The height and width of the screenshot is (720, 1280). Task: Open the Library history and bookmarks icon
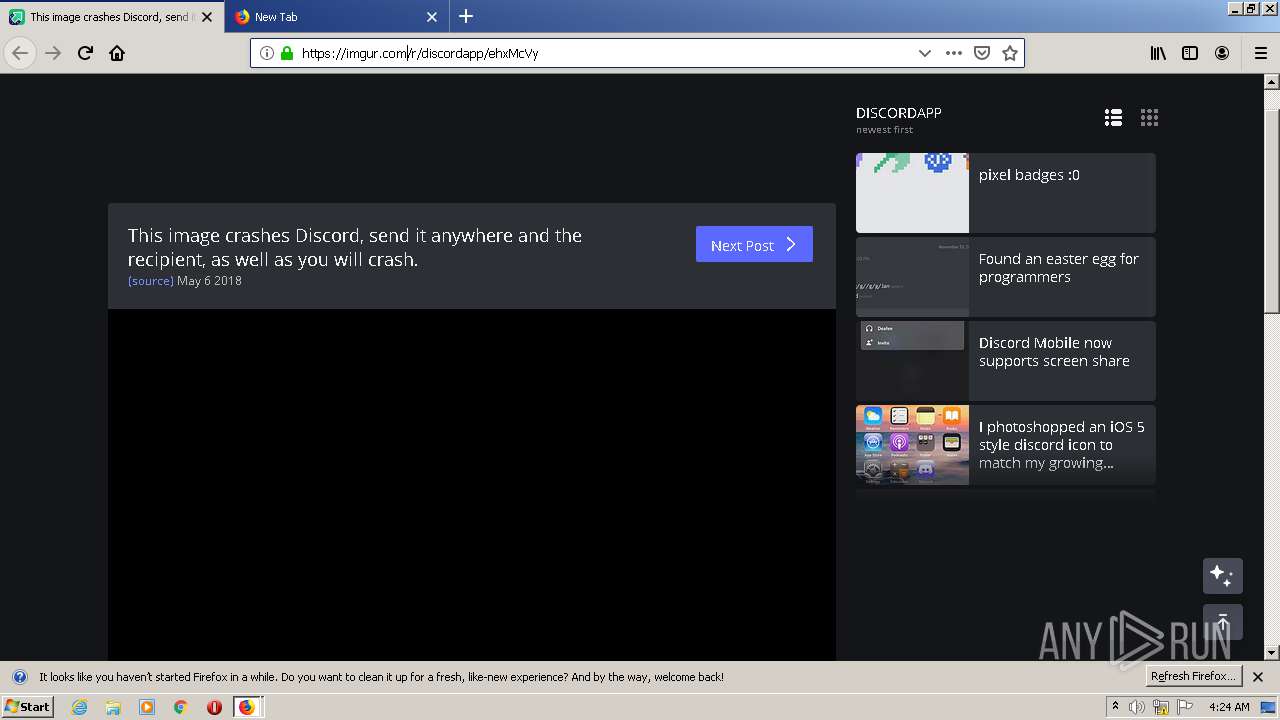coord(1158,53)
